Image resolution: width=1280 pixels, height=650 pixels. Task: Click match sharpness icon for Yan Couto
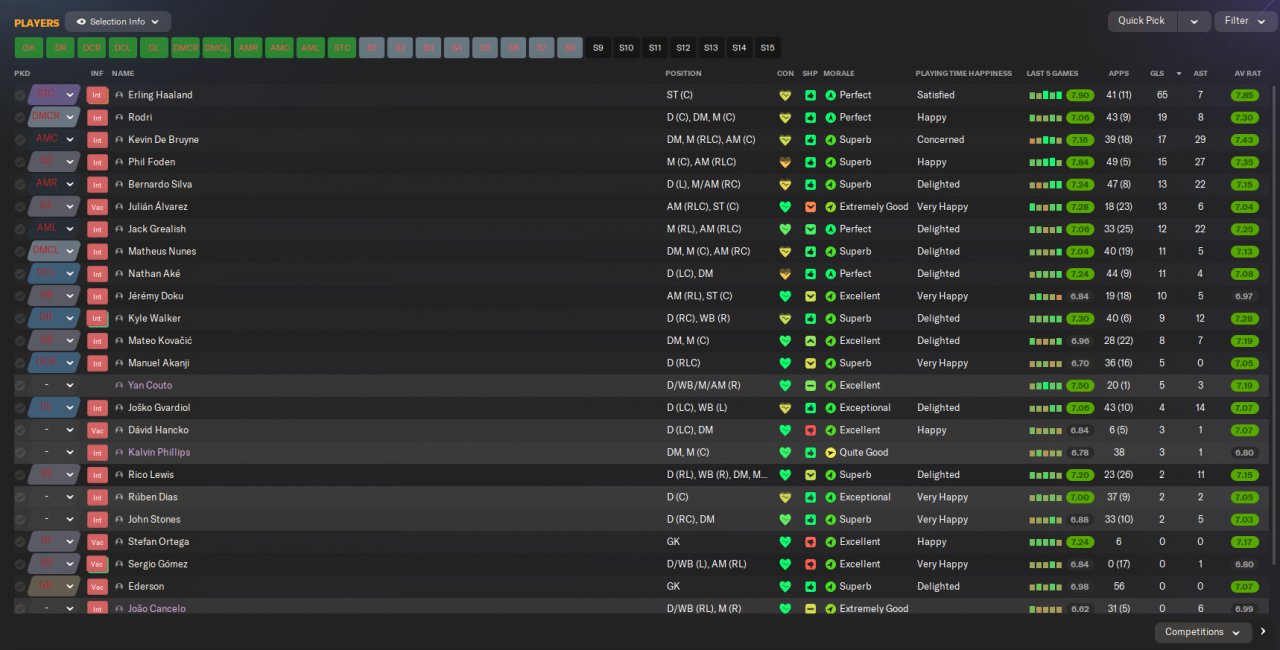coord(810,386)
